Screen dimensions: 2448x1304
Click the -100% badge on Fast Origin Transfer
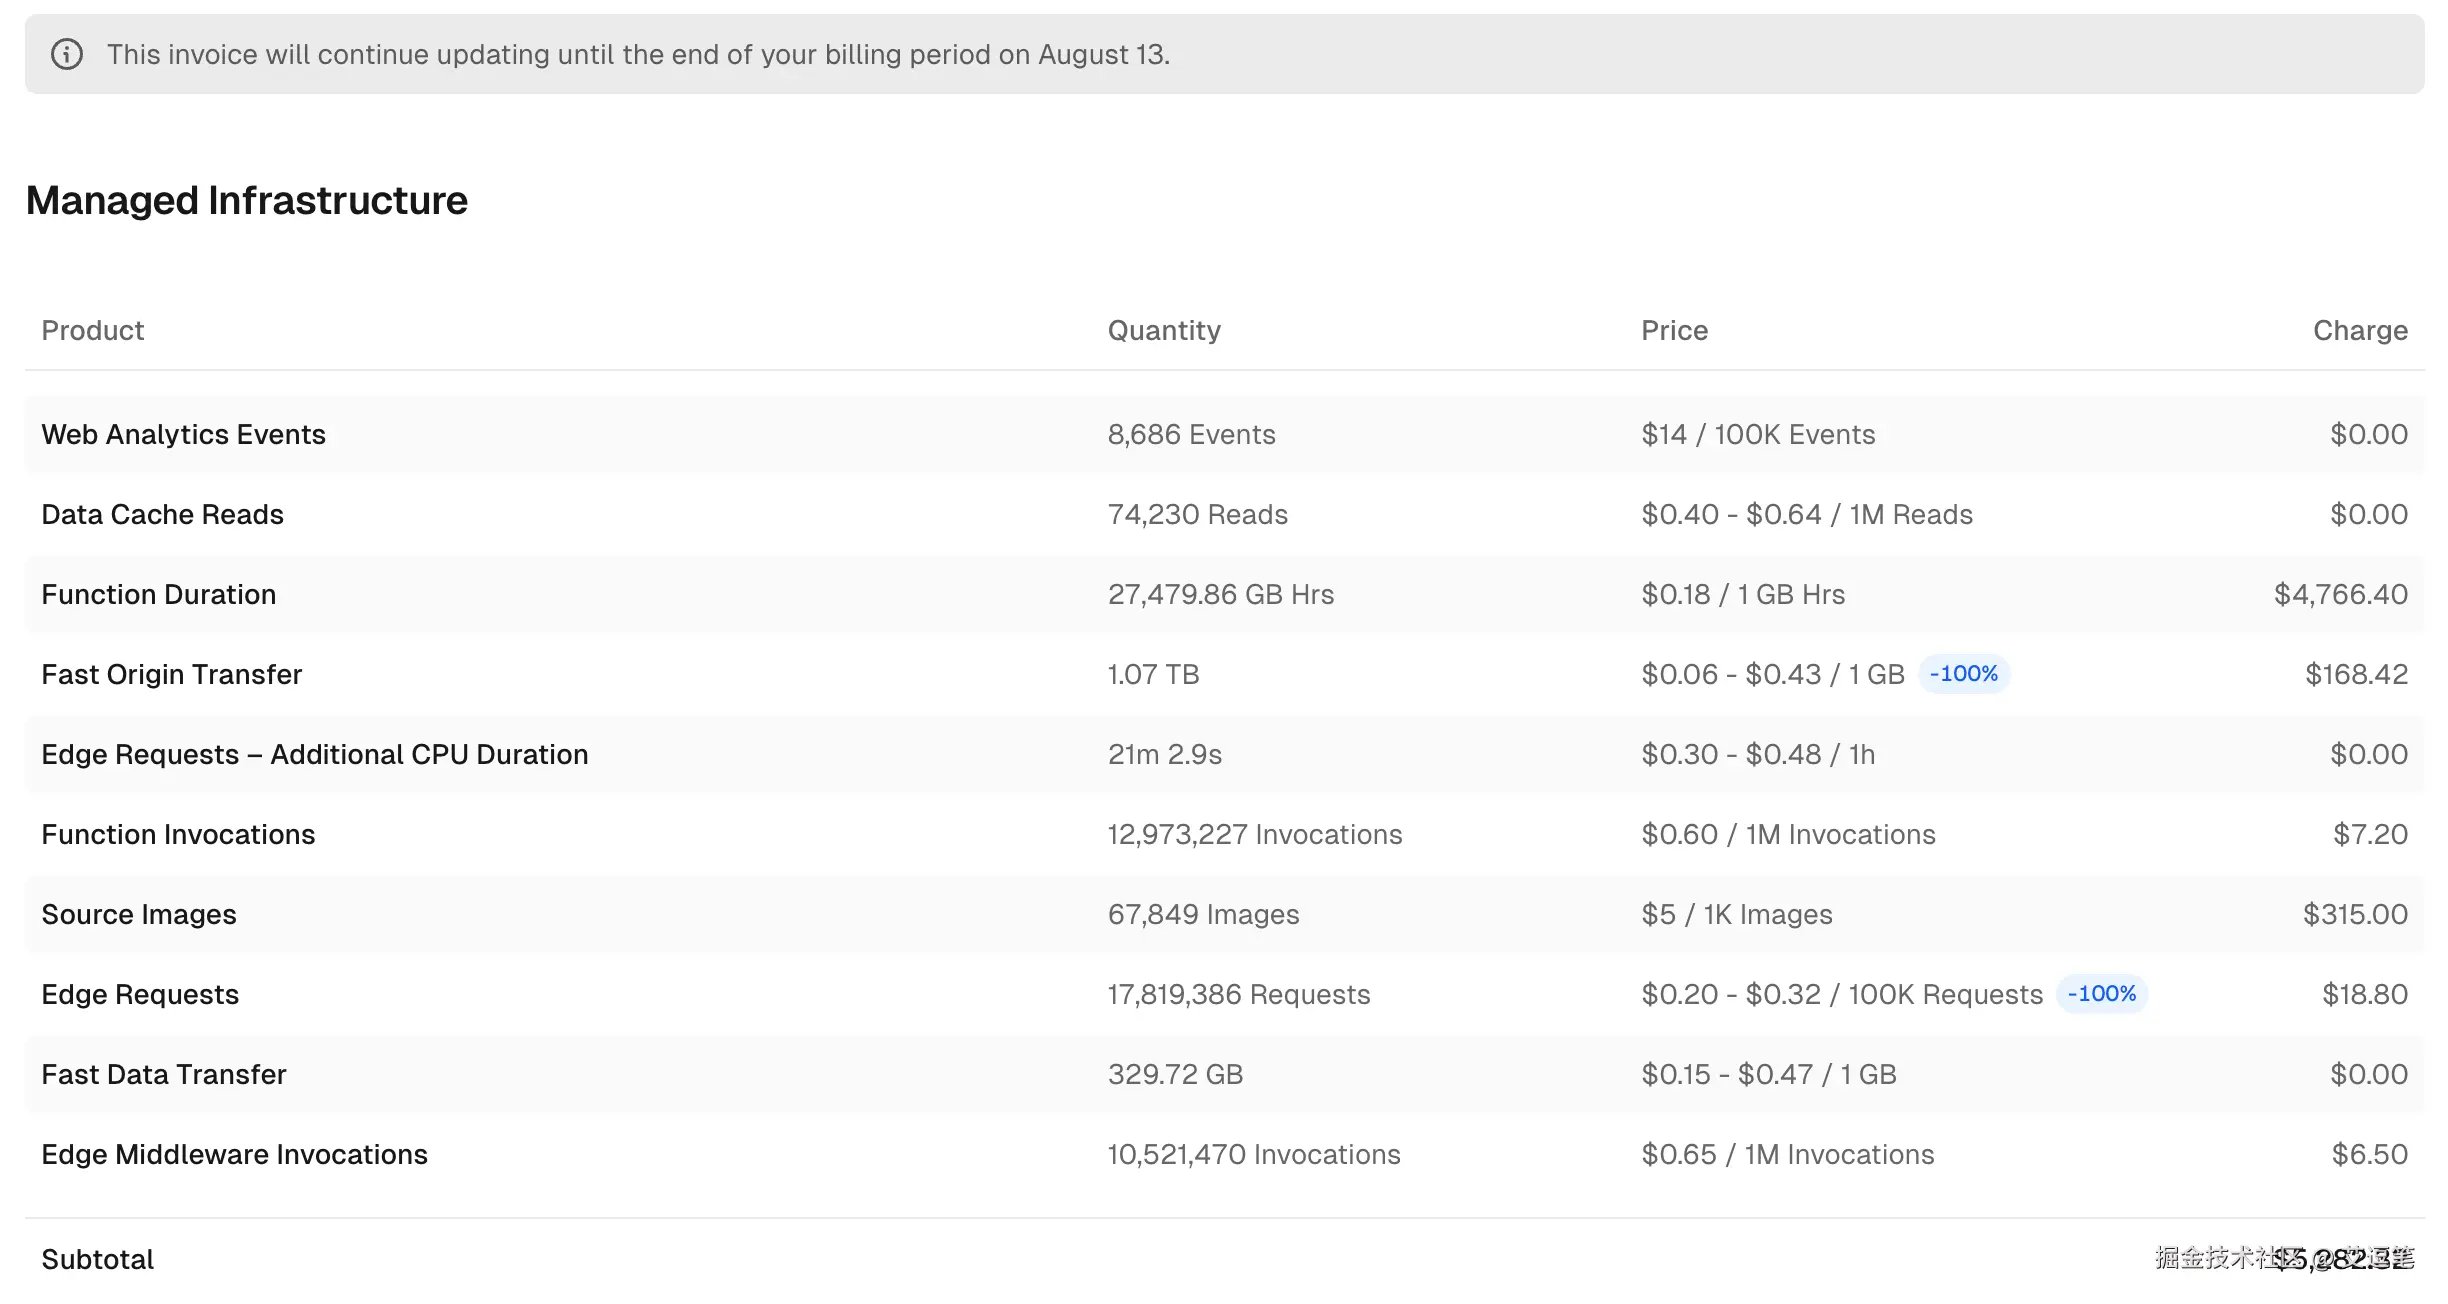(1963, 674)
